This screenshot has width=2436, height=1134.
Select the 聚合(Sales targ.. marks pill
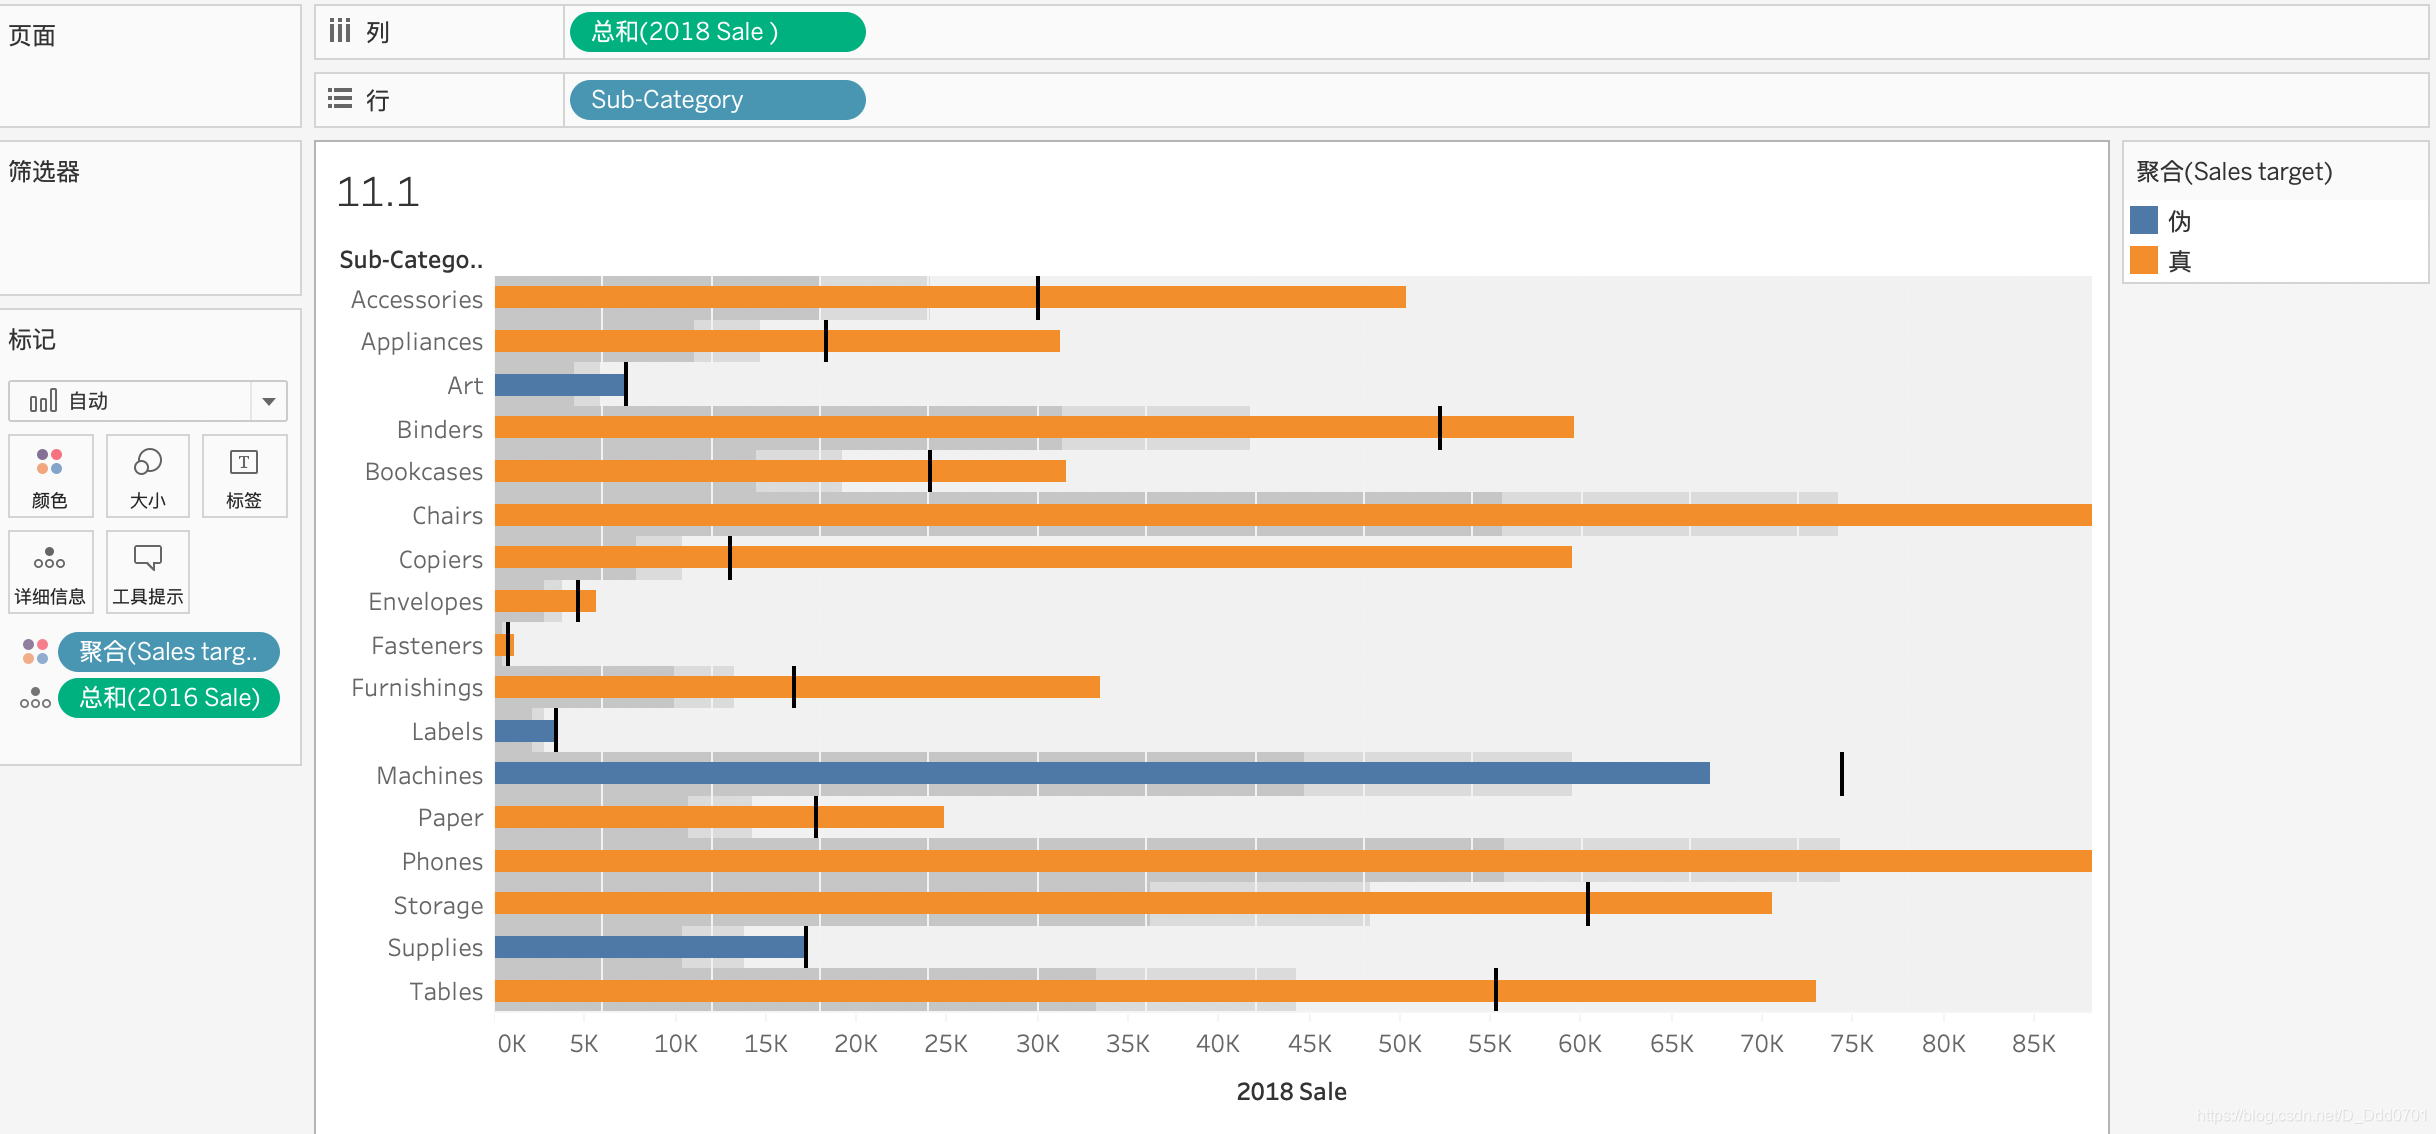point(168,652)
